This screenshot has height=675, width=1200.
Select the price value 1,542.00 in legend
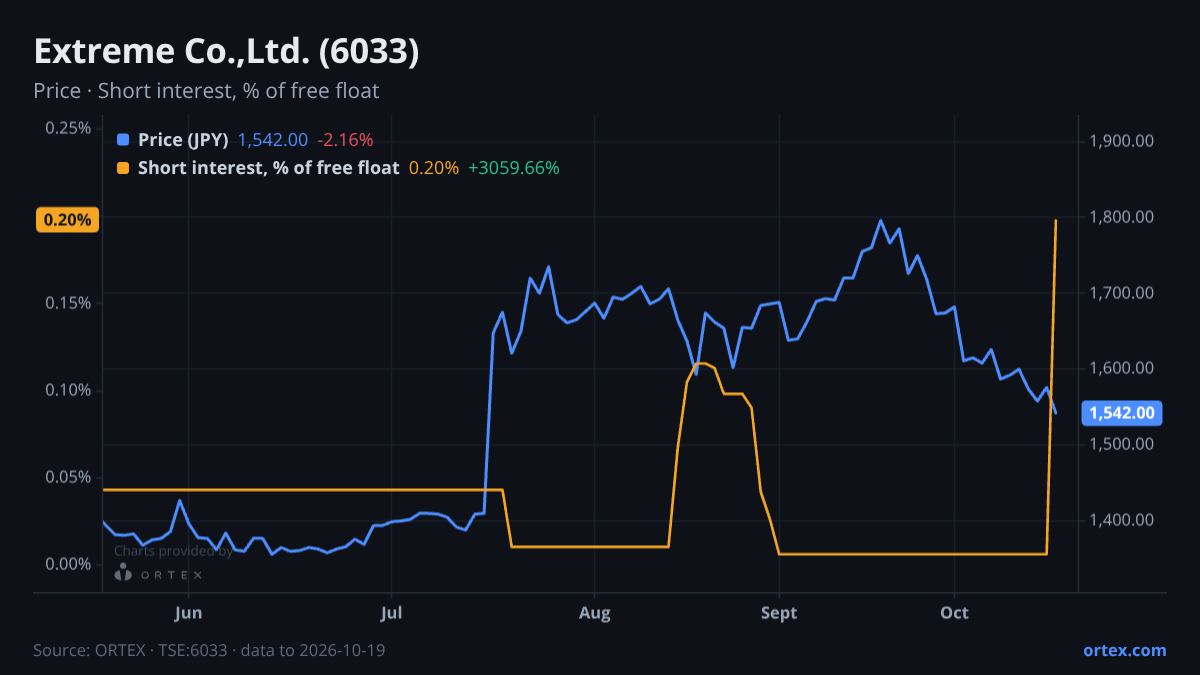click(x=272, y=140)
